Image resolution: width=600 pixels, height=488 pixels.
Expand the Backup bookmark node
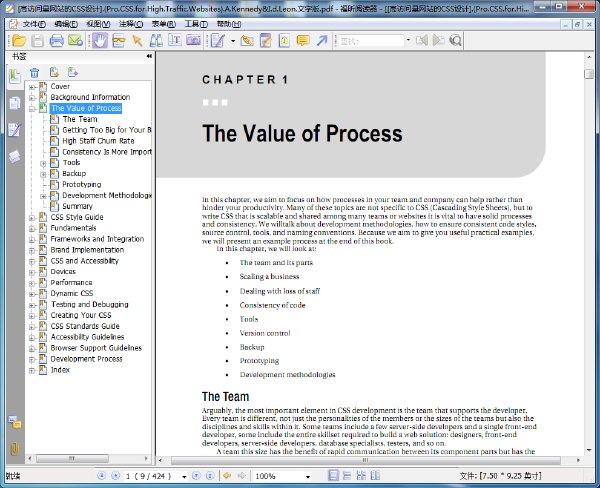pyautogui.click(x=43, y=175)
